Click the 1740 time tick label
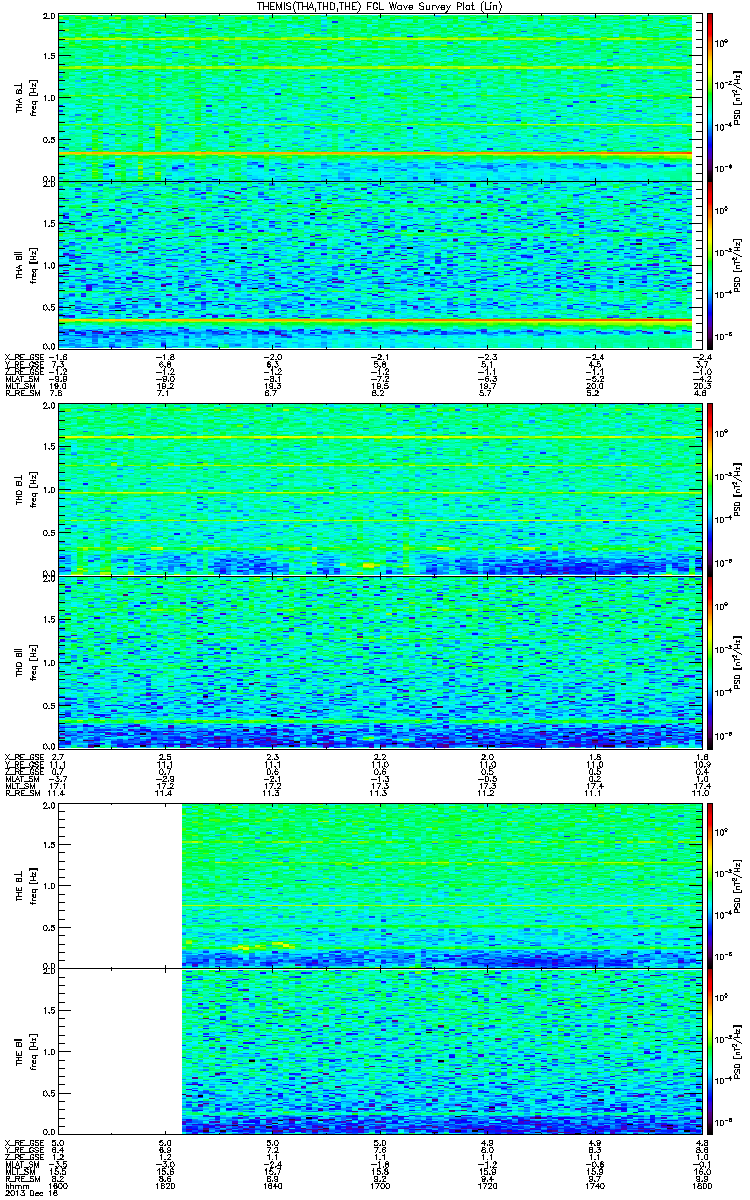The height and width of the screenshot is (1200, 750). [593, 1185]
